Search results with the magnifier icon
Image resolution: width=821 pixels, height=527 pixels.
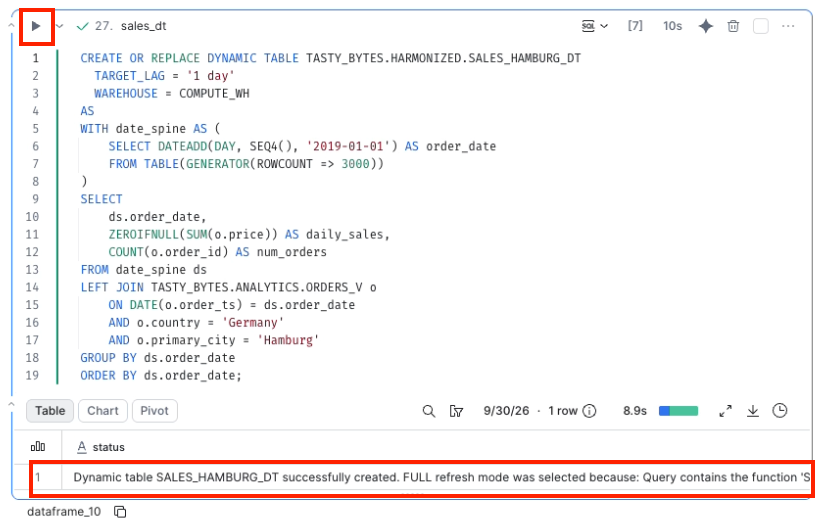[429, 411]
